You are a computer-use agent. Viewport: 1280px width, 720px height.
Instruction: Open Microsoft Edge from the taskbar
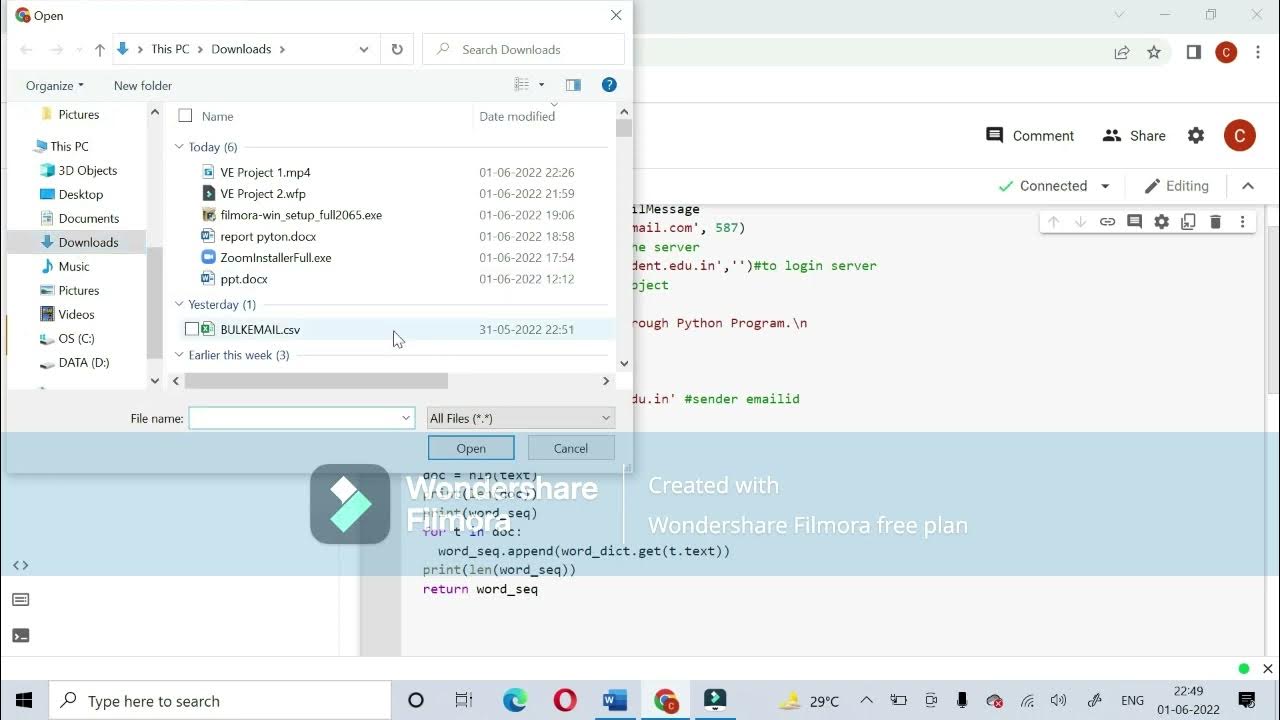click(515, 700)
